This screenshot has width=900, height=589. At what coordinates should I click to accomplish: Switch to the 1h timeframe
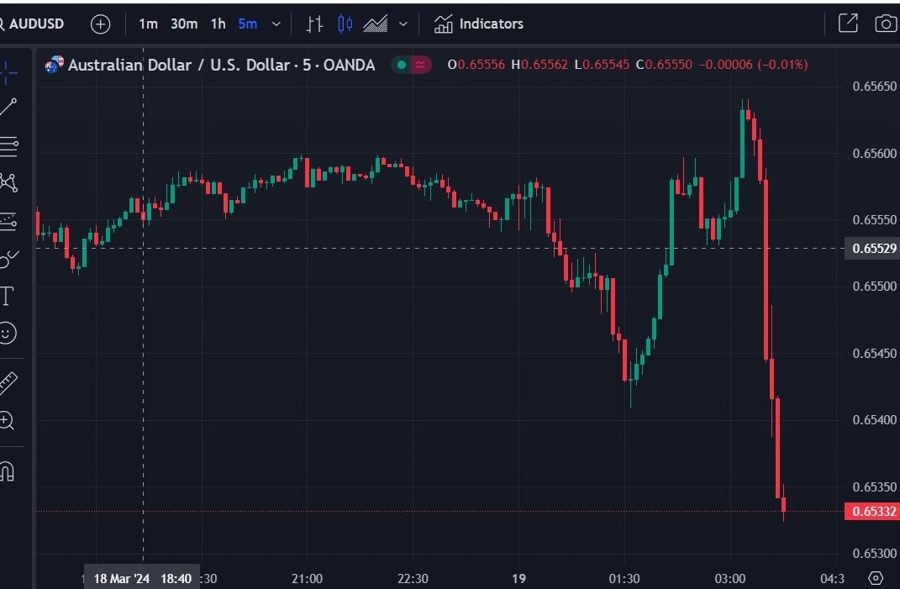point(218,23)
